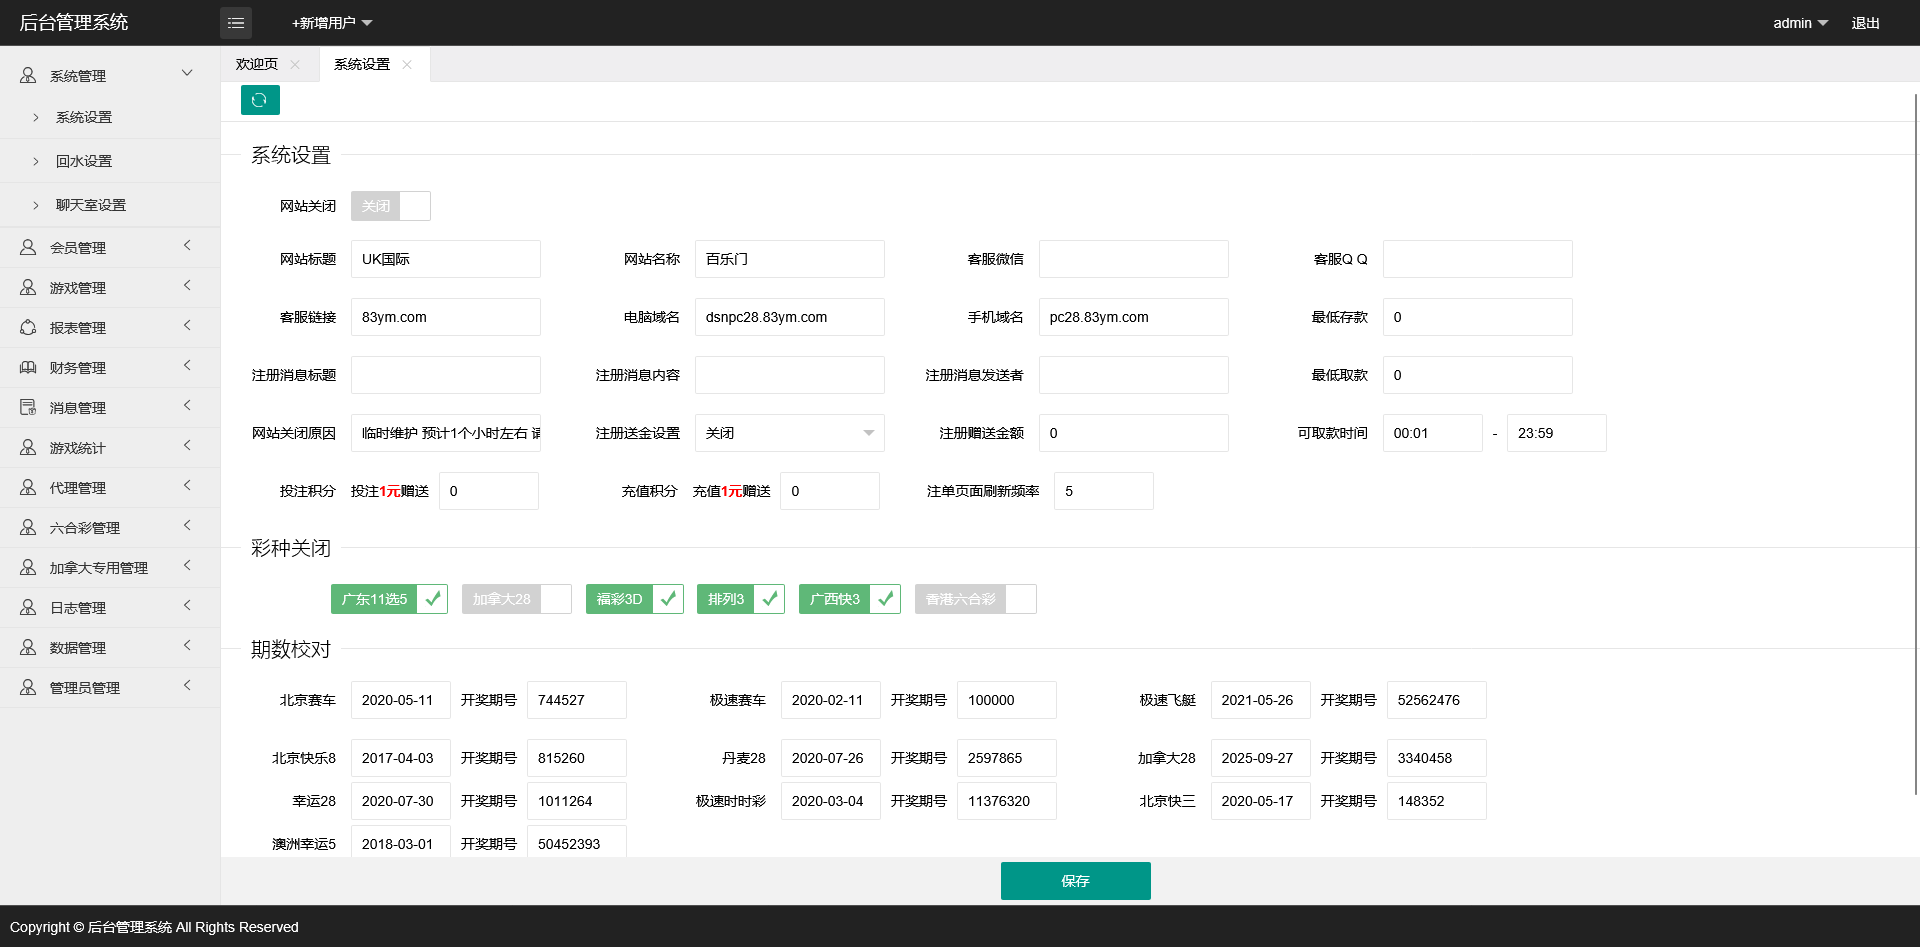Viewport: 1920px width, 947px height.
Task: Click the 会员管理 user icon
Action: coord(28,248)
